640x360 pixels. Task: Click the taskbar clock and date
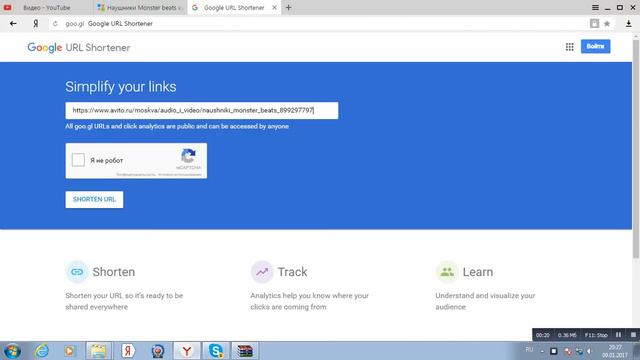615,351
